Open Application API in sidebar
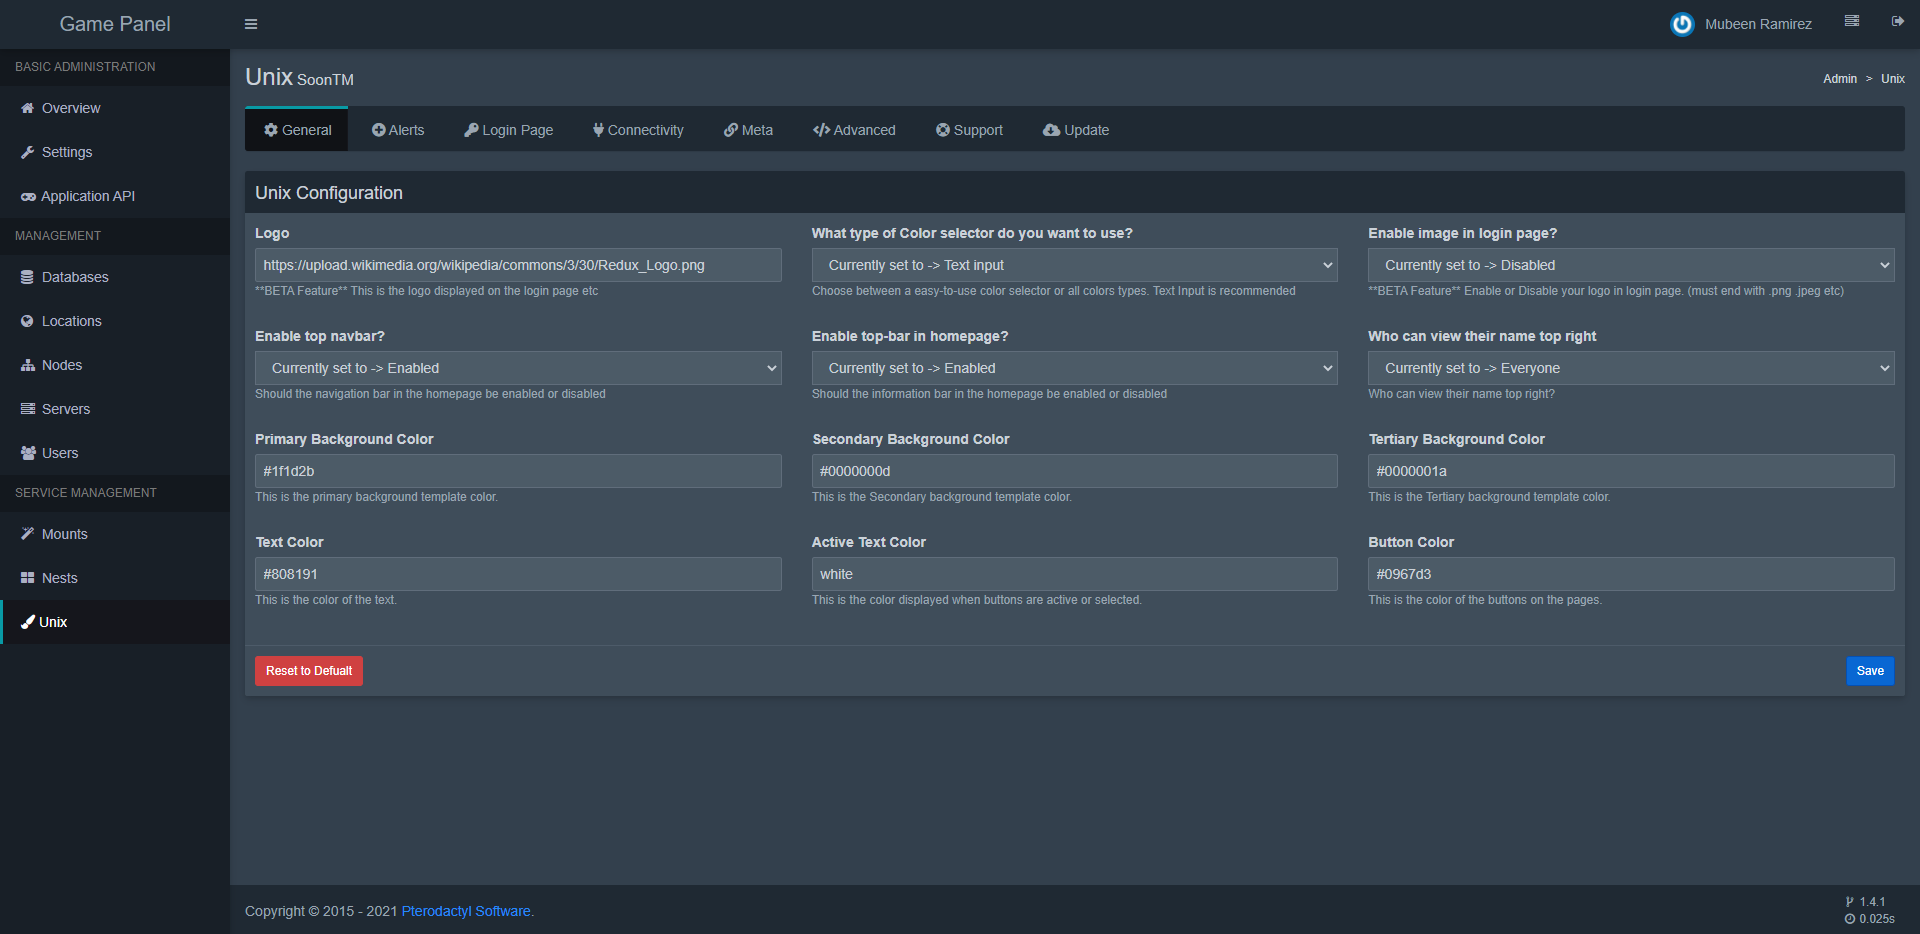1920x934 pixels. (x=87, y=196)
